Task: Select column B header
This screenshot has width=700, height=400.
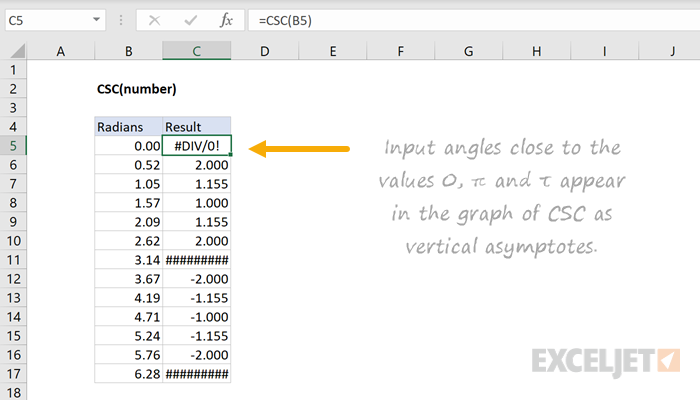Action: pos(129,51)
